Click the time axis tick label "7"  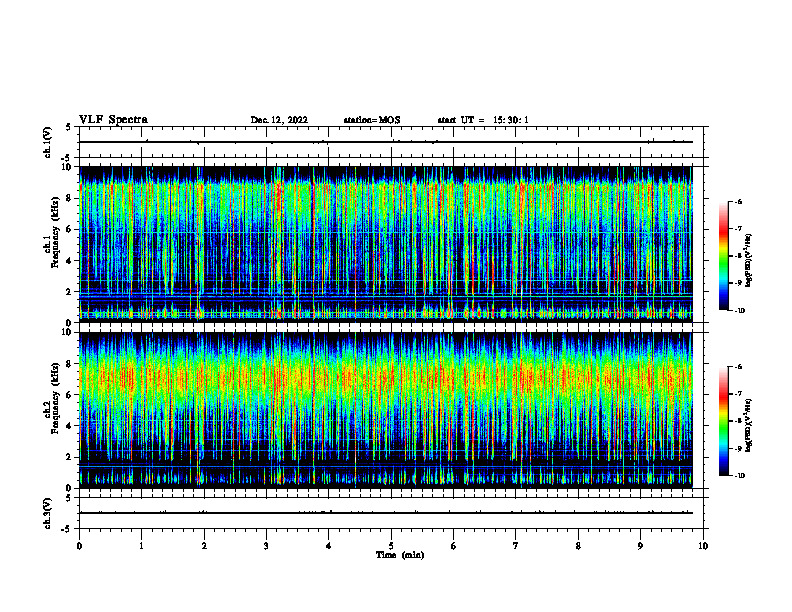(515, 546)
